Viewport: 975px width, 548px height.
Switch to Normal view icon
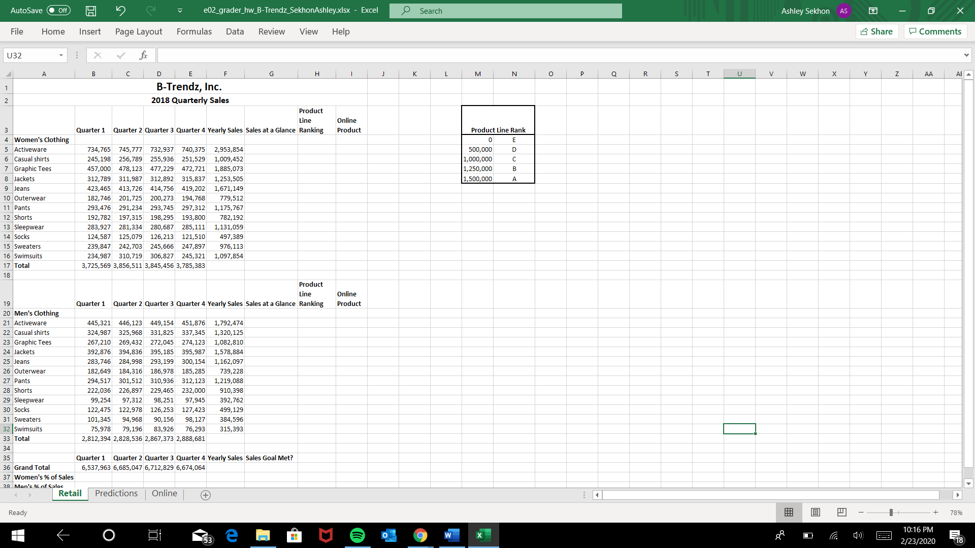(x=788, y=513)
